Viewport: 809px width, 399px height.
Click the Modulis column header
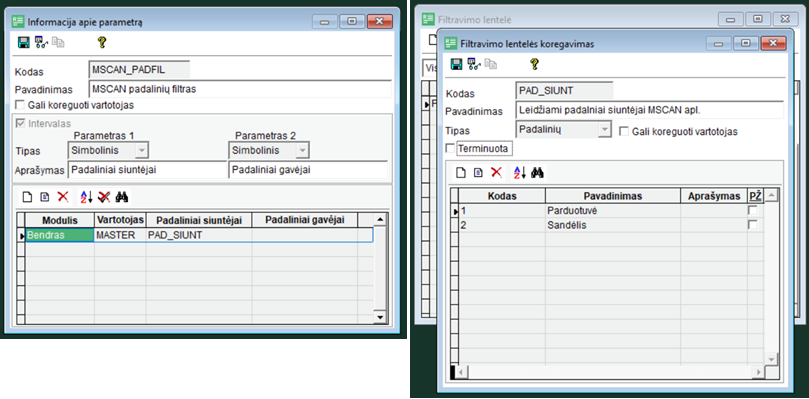click(x=60, y=220)
